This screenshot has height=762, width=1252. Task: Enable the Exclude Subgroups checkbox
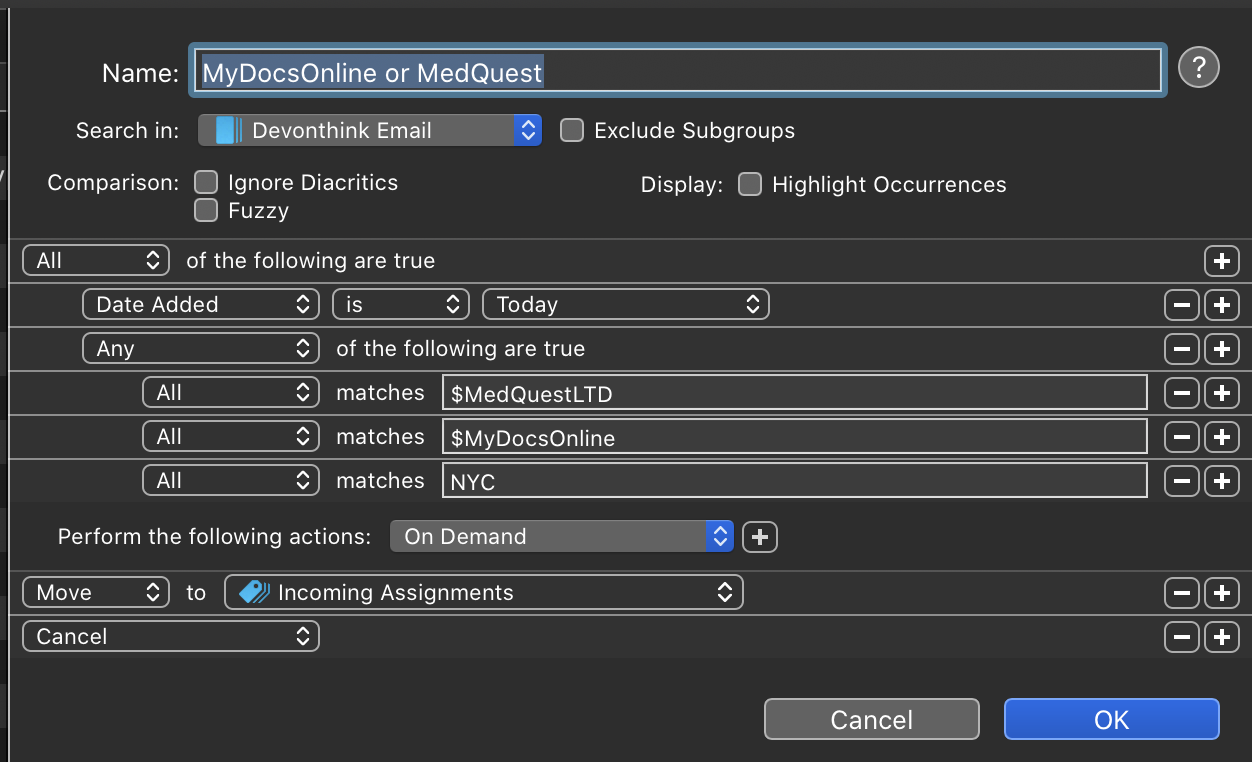pyautogui.click(x=571, y=130)
